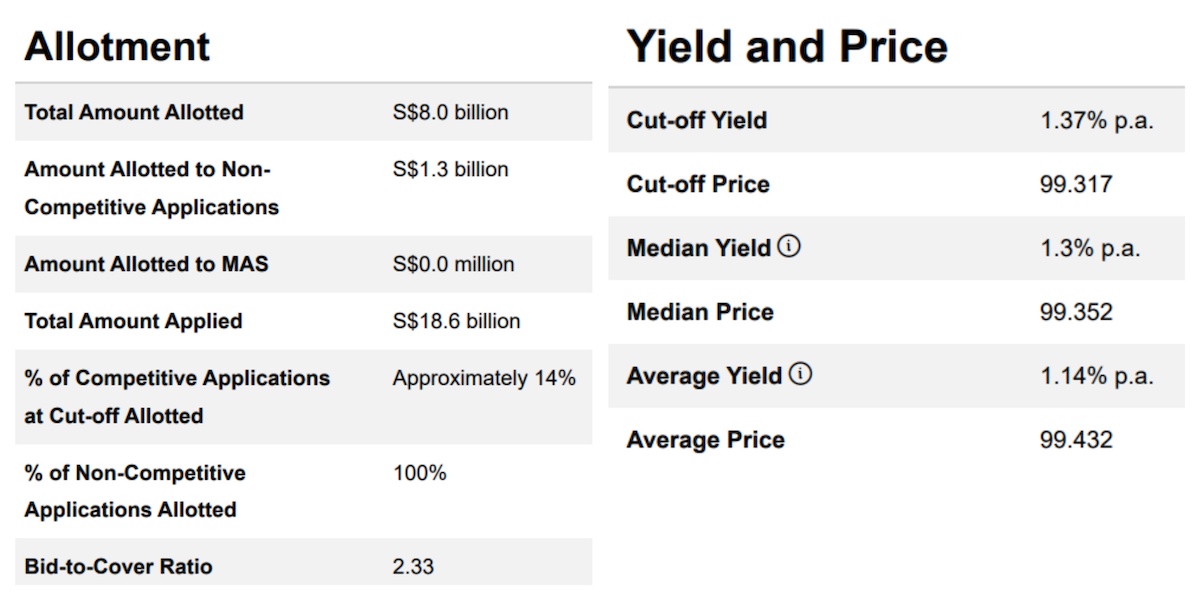This screenshot has width=1200, height=600.
Task: Click the 2.33 bid-to-cover value
Action: [x=413, y=567]
